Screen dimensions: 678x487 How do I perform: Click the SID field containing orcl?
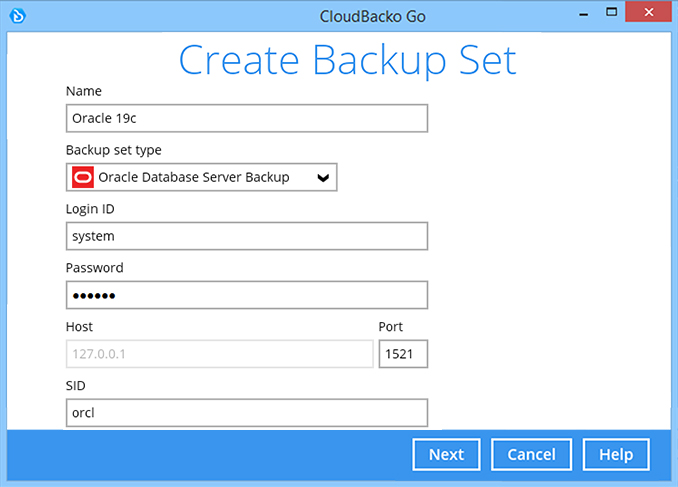pyautogui.click(x=247, y=413)
